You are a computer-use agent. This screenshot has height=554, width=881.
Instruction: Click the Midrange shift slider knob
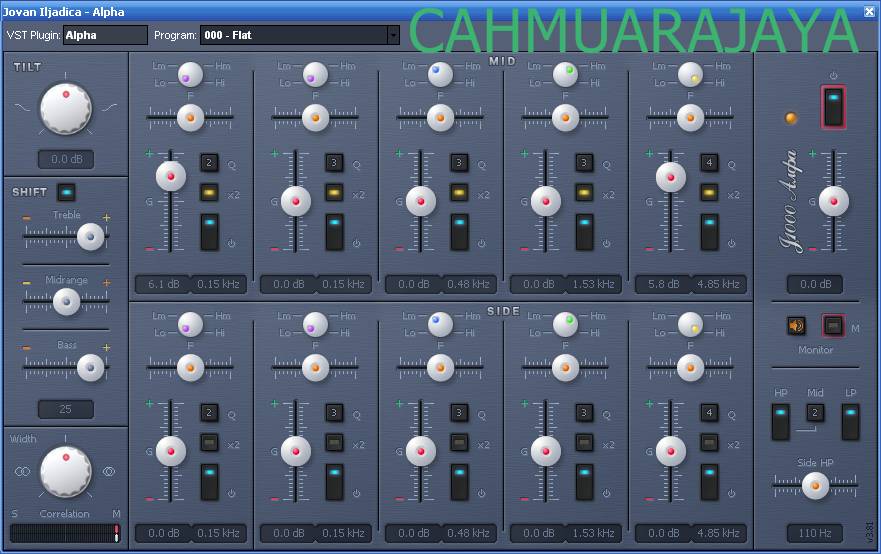tap(66, 302)
